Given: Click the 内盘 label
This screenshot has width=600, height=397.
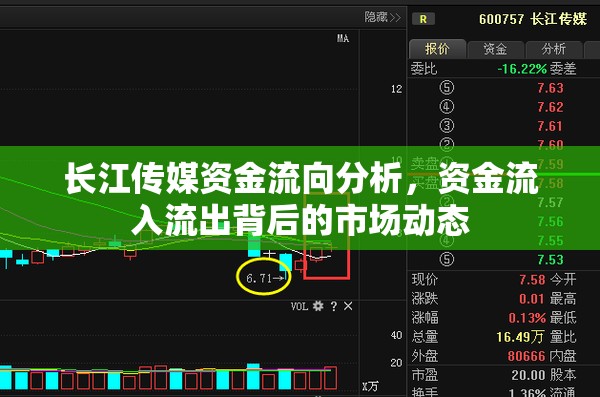Looking at the screenshot, I should 563,356.
